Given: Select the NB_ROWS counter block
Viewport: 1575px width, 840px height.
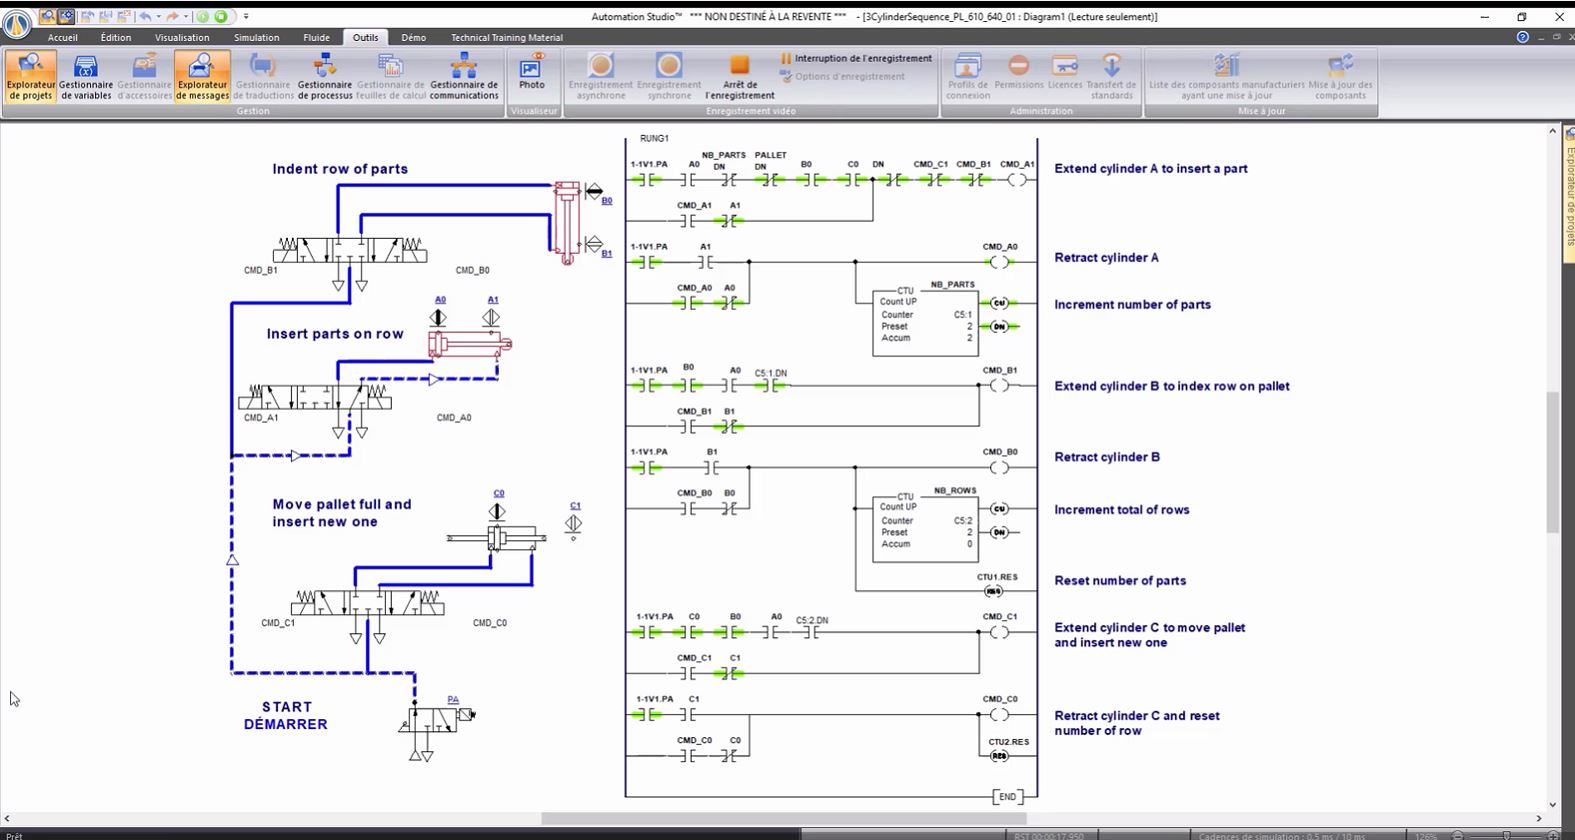Looking at the screenshot, I should pyautogui.click(x=925, y=528).
